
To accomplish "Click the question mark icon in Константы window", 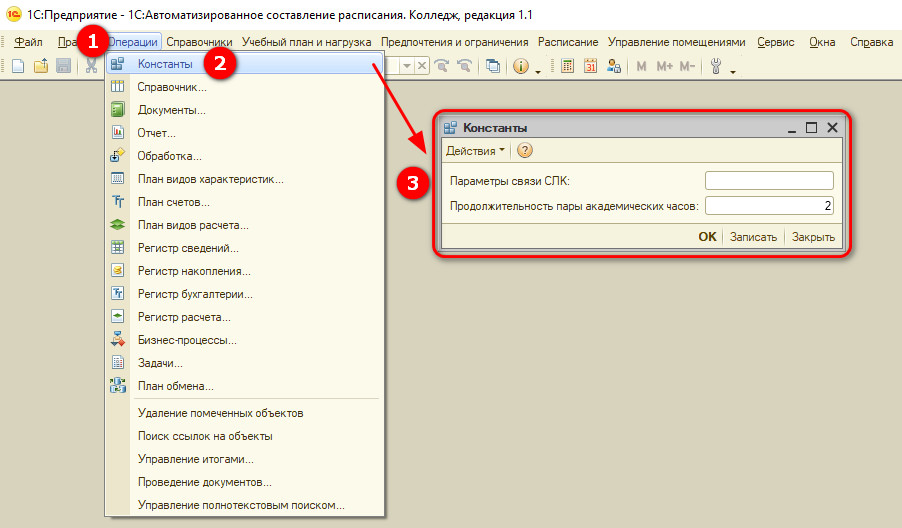I will click(x=525, y=151).
